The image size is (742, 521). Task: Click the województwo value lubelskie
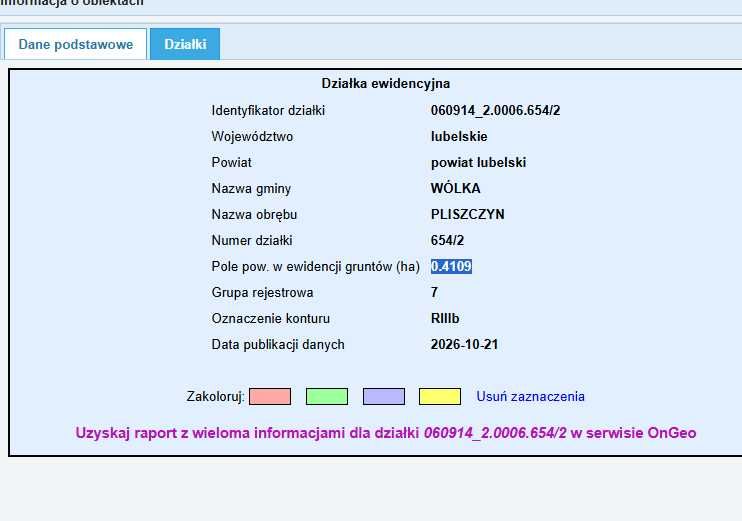point(459,137)
